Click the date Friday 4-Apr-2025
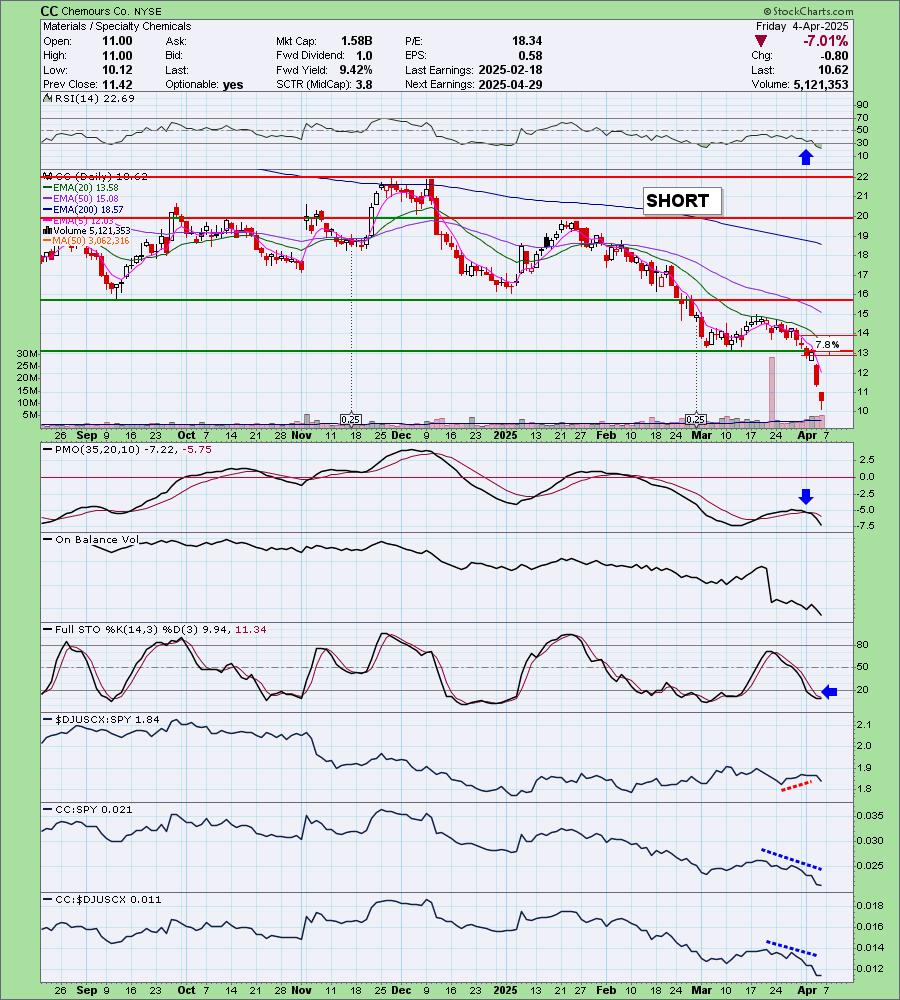Image resolution: width=900 pixels, height=1000 pixels. click(802, 26)
